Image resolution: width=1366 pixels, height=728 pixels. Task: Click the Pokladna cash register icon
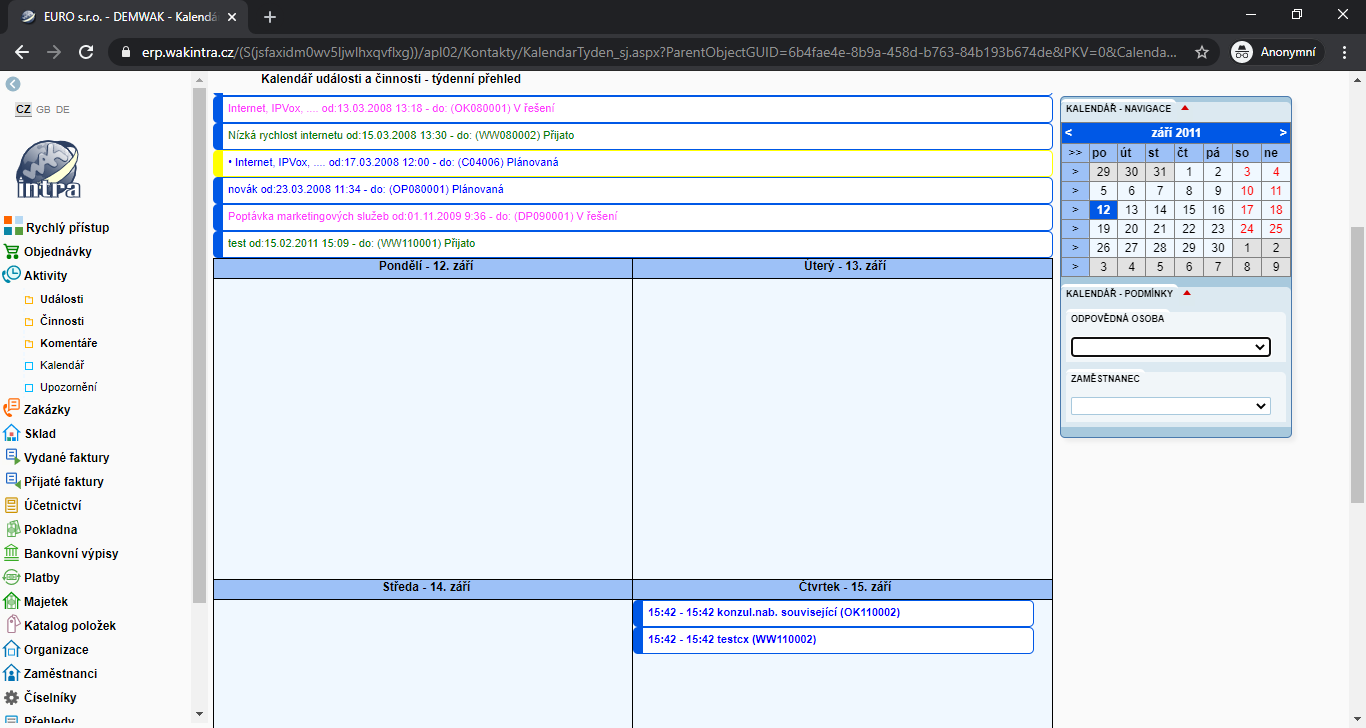pyautogui.click(x=12, y=529)
